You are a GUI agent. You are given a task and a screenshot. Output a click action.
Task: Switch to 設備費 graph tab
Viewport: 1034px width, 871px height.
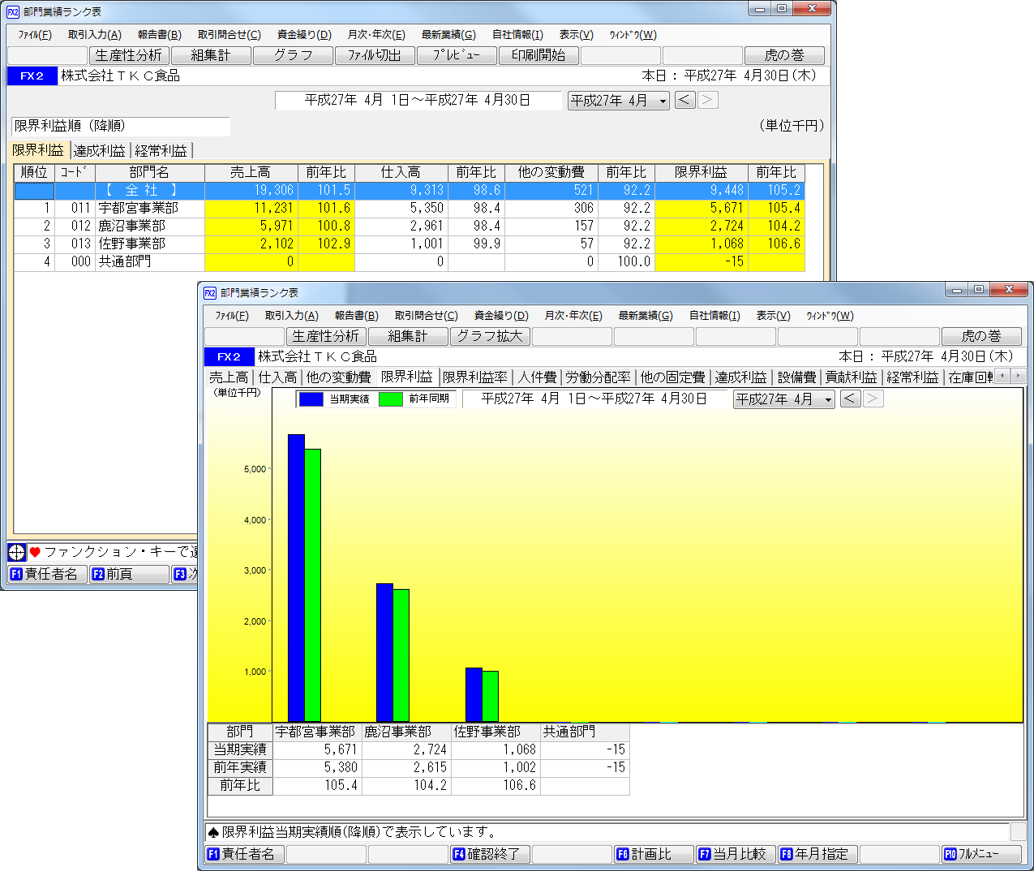tap(797, 378)
